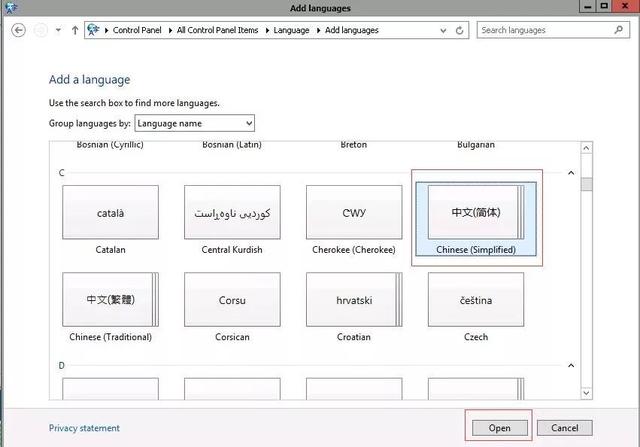640x447 pixels.
Task: Open the Privacy statement link
Action: pos(84,428)
